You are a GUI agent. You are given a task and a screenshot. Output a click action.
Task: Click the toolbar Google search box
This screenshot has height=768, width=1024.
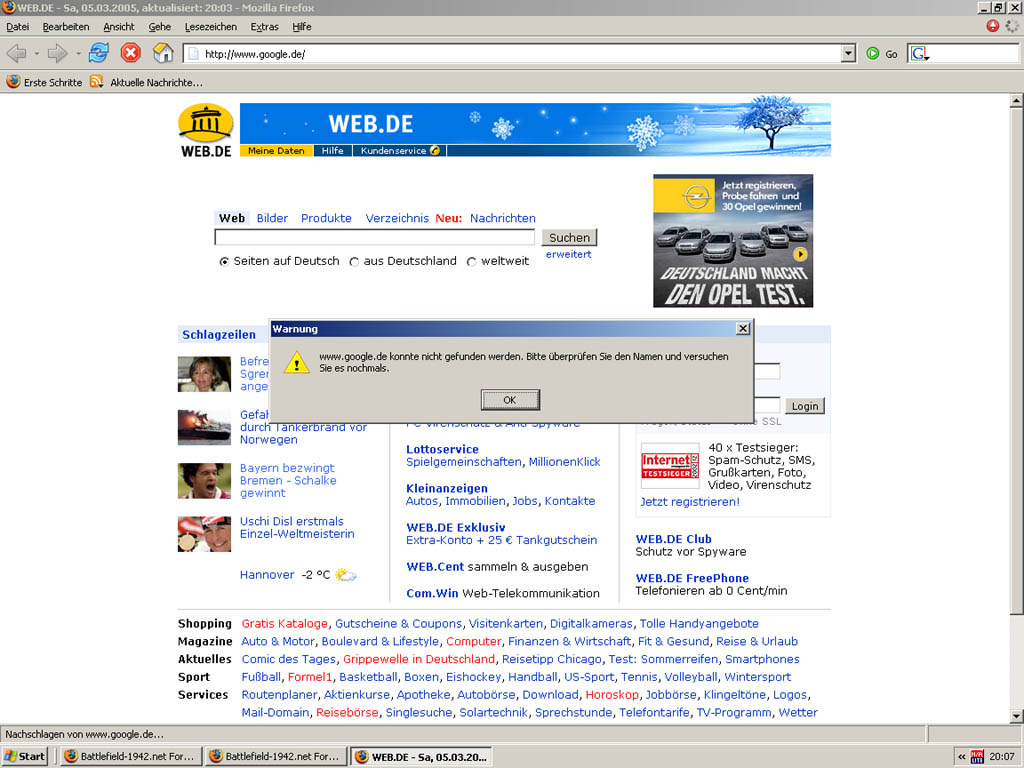point(974,54)
